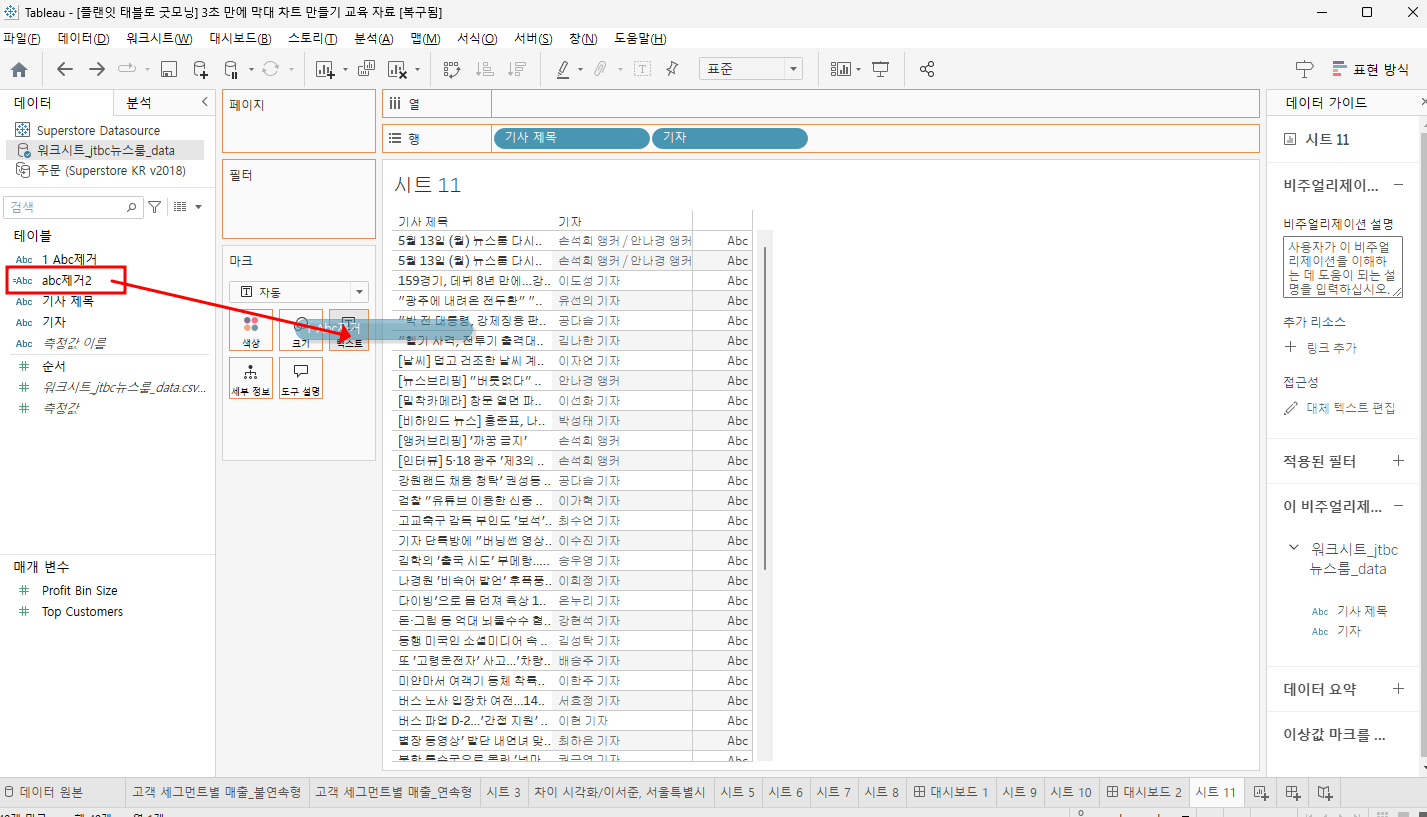
Task: Open the 도움말(H) menu
Action: [x=639, y=38]
